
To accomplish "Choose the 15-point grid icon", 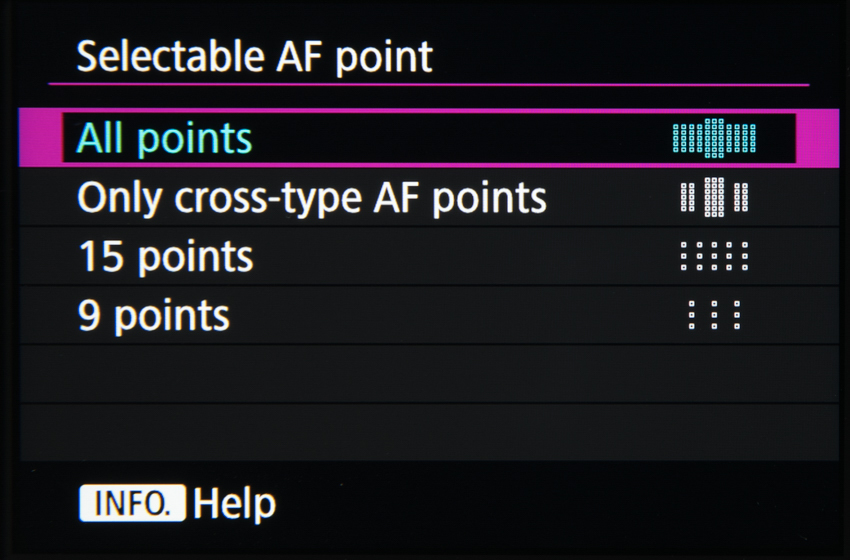I will point(714,256).
